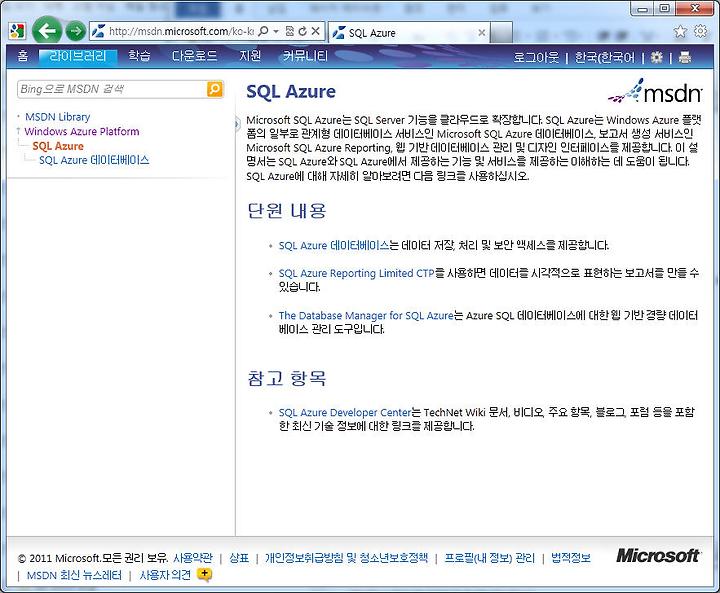
Task: Open the 학습 menu item
Action: 139,56
